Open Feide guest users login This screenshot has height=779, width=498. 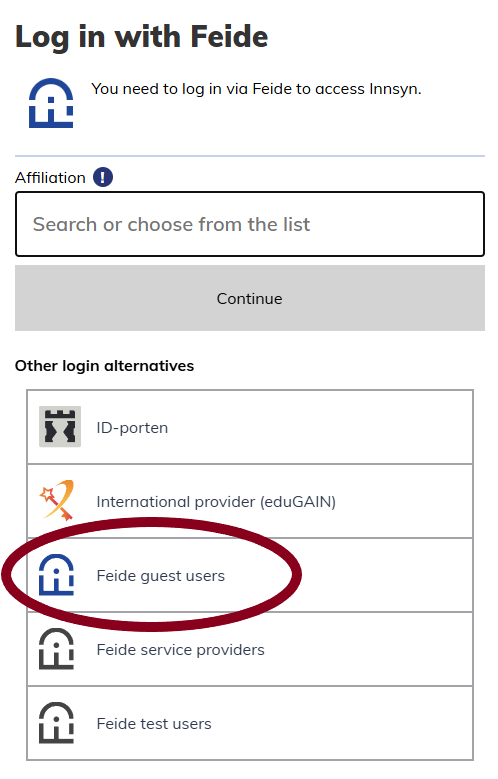tap(249, 575)
